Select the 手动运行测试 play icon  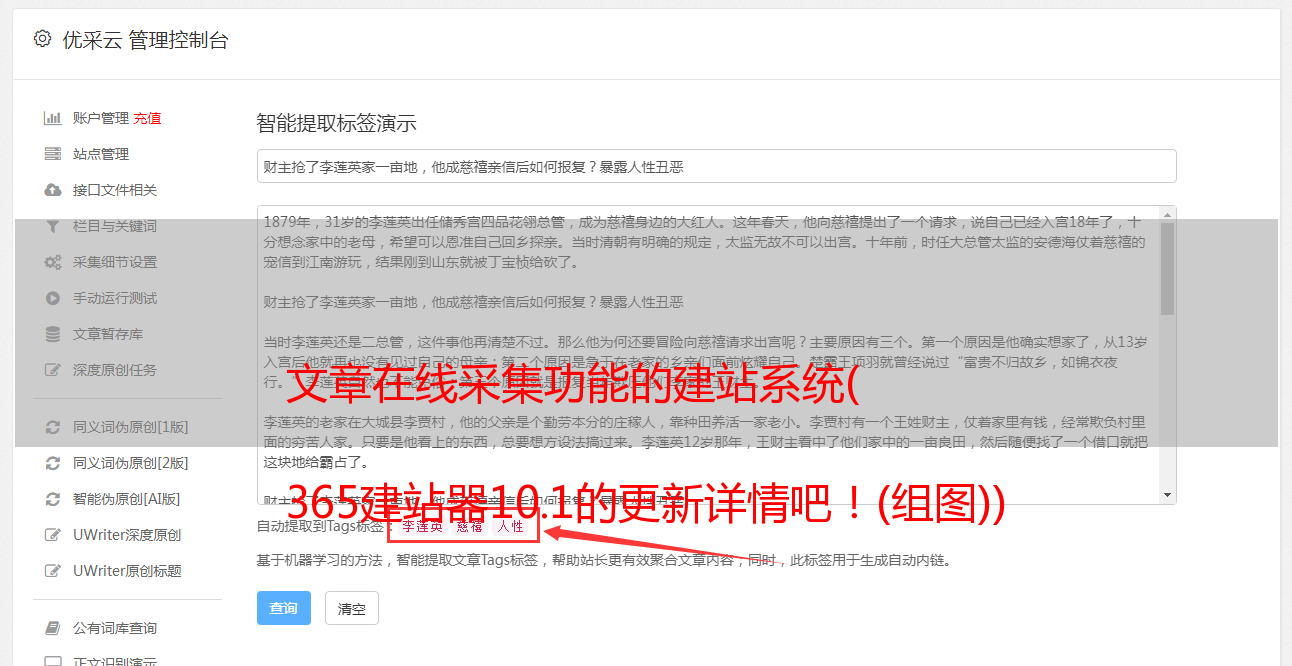click(52, 298)
